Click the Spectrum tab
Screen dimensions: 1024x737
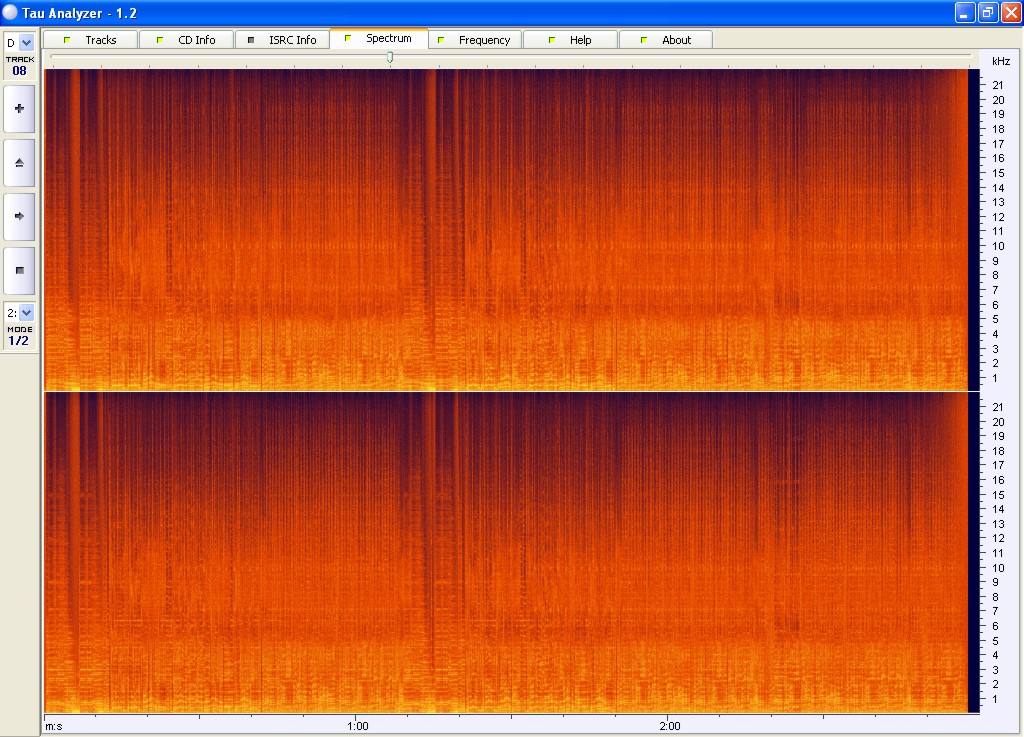pyautogui.click(x=379, y=39)
